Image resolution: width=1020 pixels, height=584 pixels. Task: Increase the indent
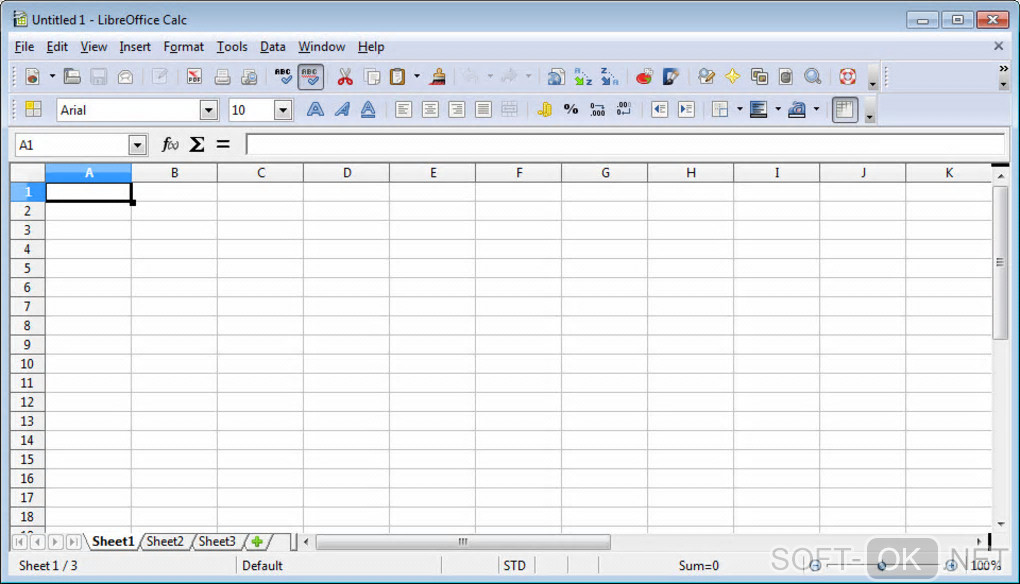[x=686, y=109]
